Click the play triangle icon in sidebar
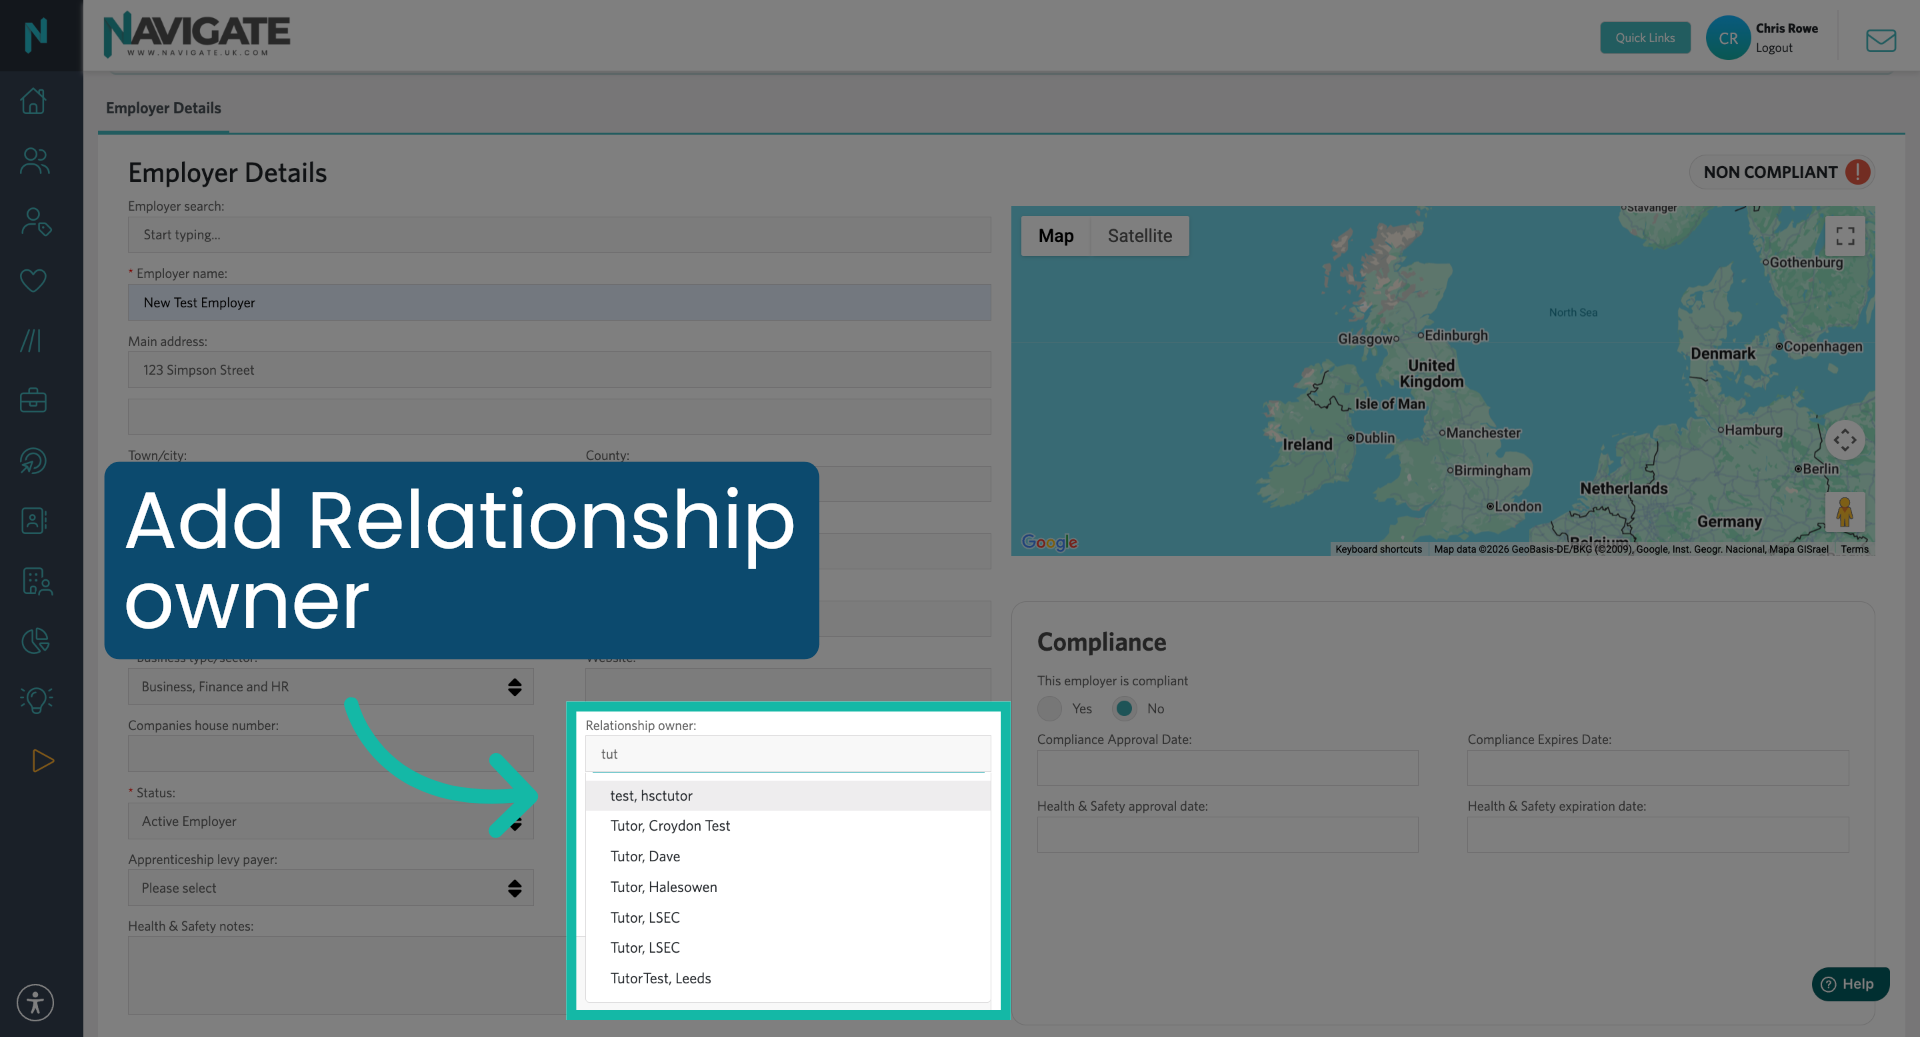This screenshot has width=1920, height=1037. (x=43, y=761)
